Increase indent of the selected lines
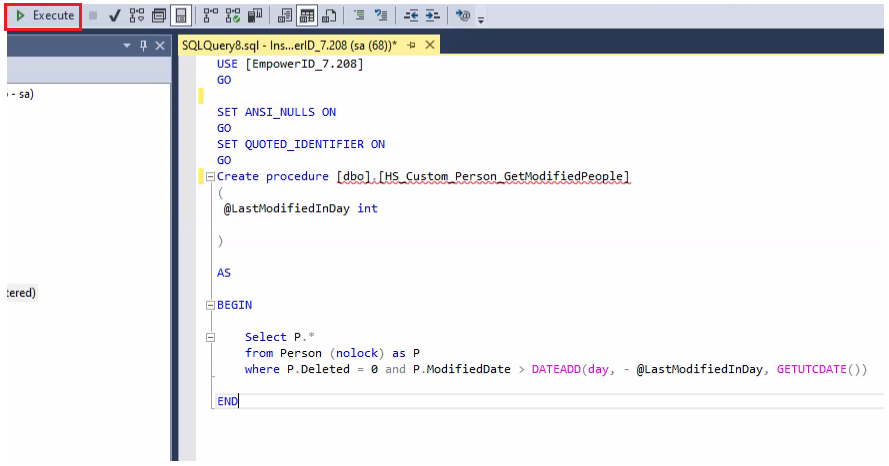The width and height of the screenshot is (889, 466). [x=433, y=16]
